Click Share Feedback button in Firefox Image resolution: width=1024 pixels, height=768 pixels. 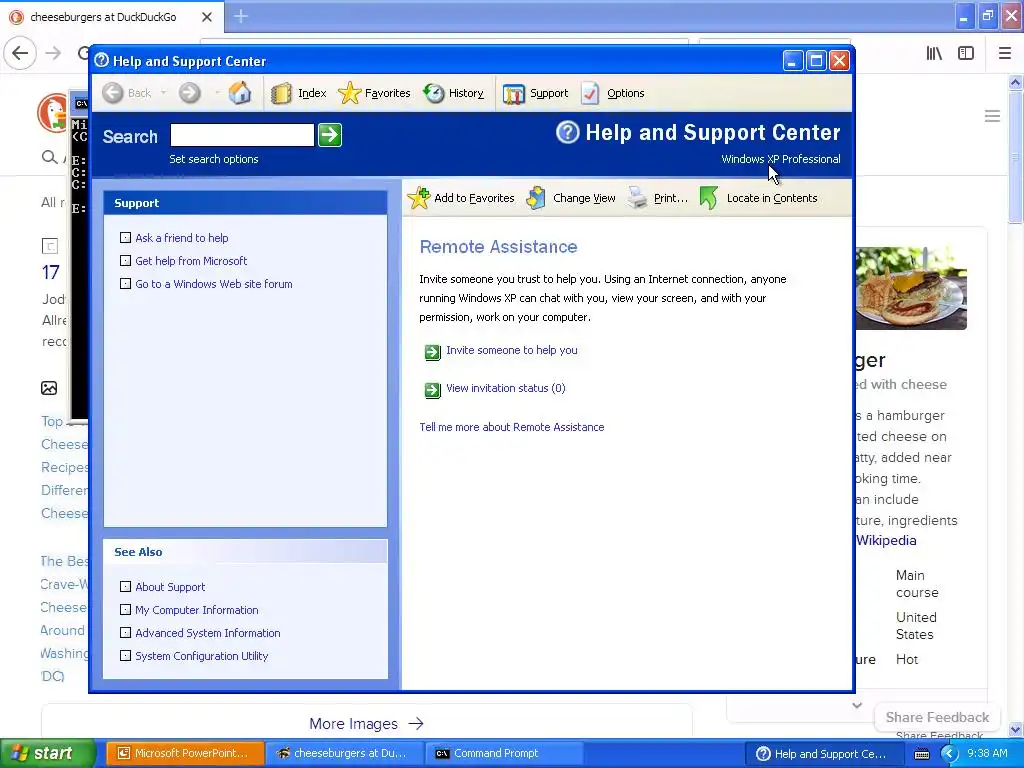coord(937,717)
